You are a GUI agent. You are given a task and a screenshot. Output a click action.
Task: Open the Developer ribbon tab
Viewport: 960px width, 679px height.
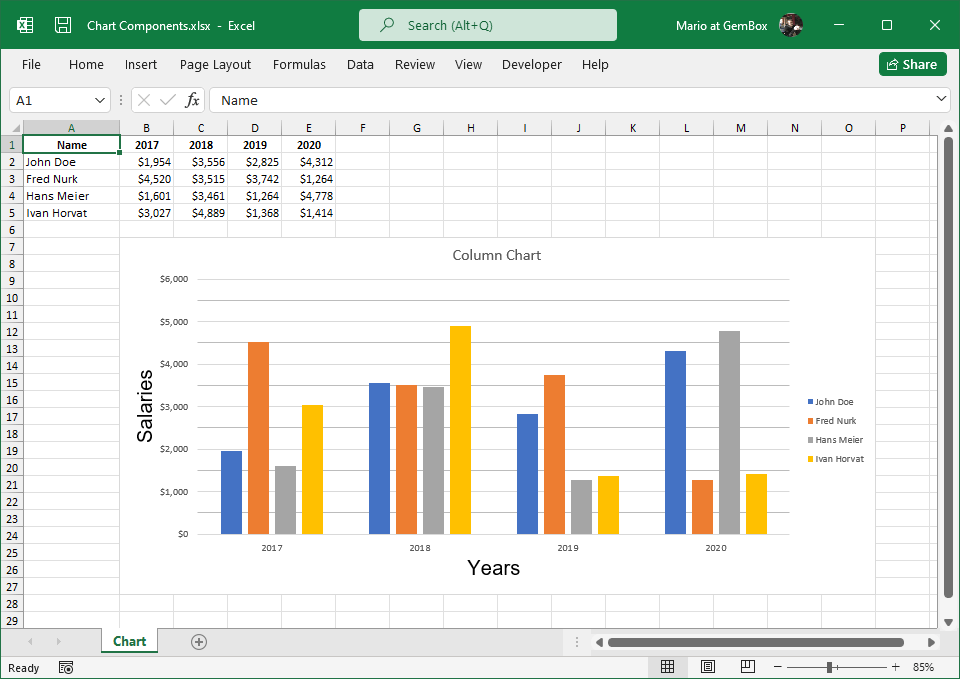[531, 64]
